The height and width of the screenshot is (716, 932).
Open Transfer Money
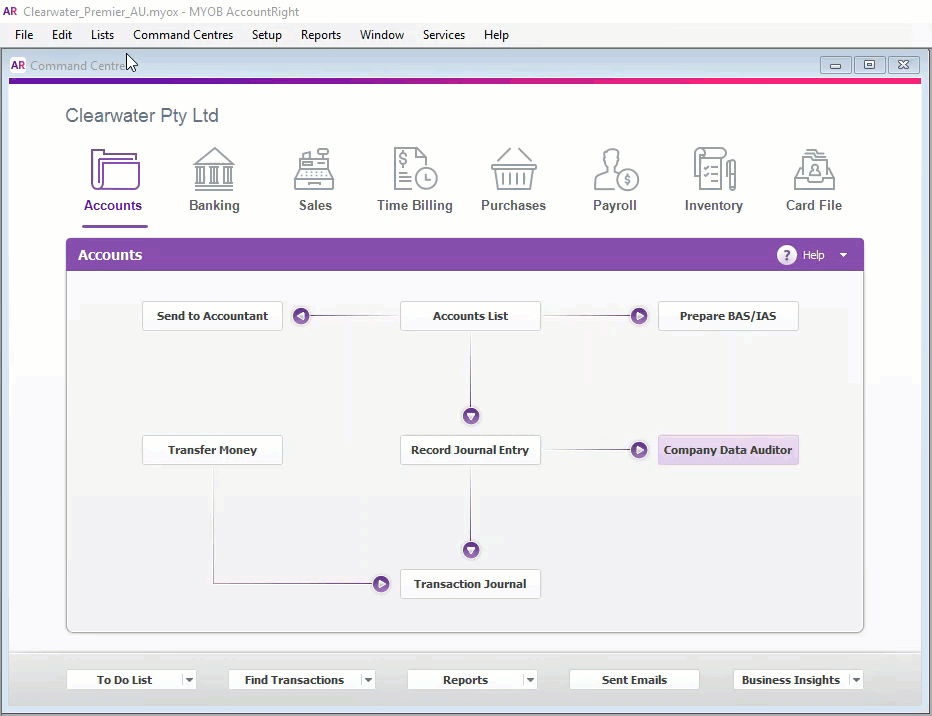[x=212, y=450]
